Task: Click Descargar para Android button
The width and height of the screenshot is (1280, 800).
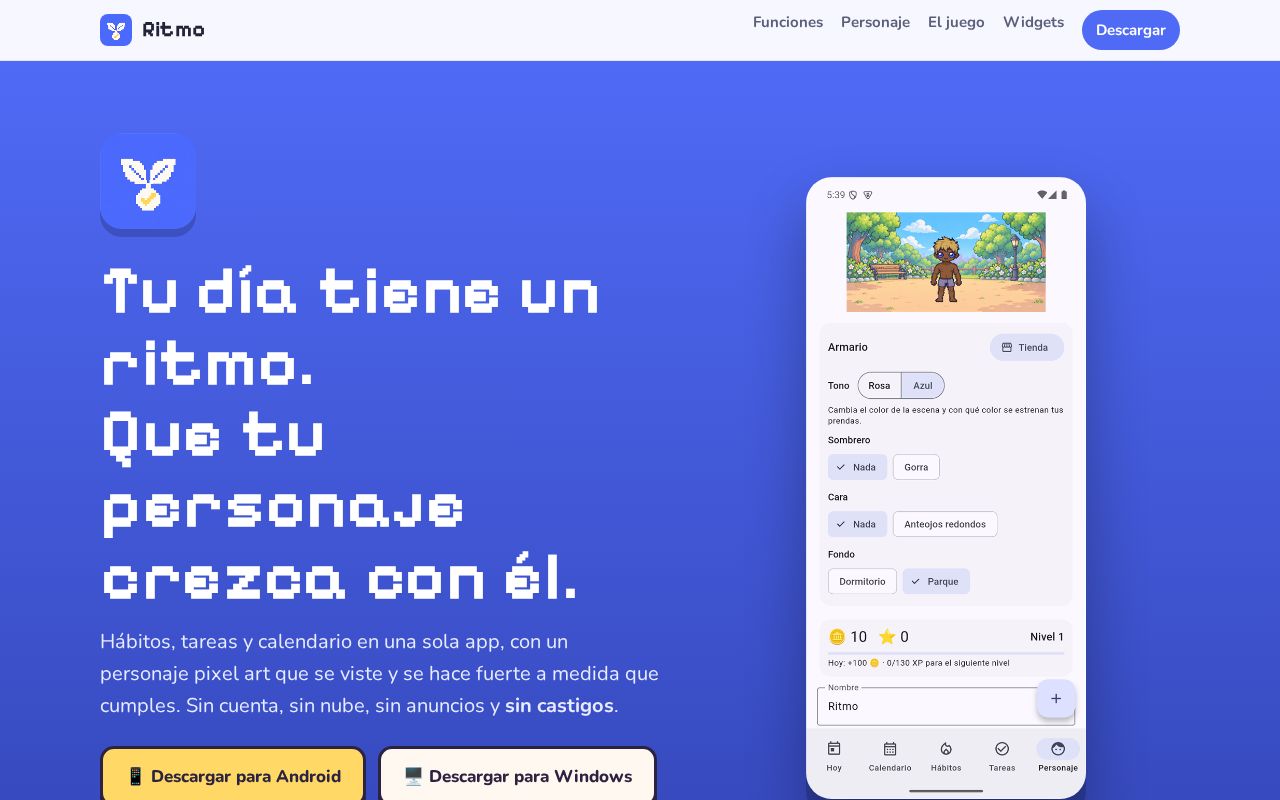Action: point(233,775)
